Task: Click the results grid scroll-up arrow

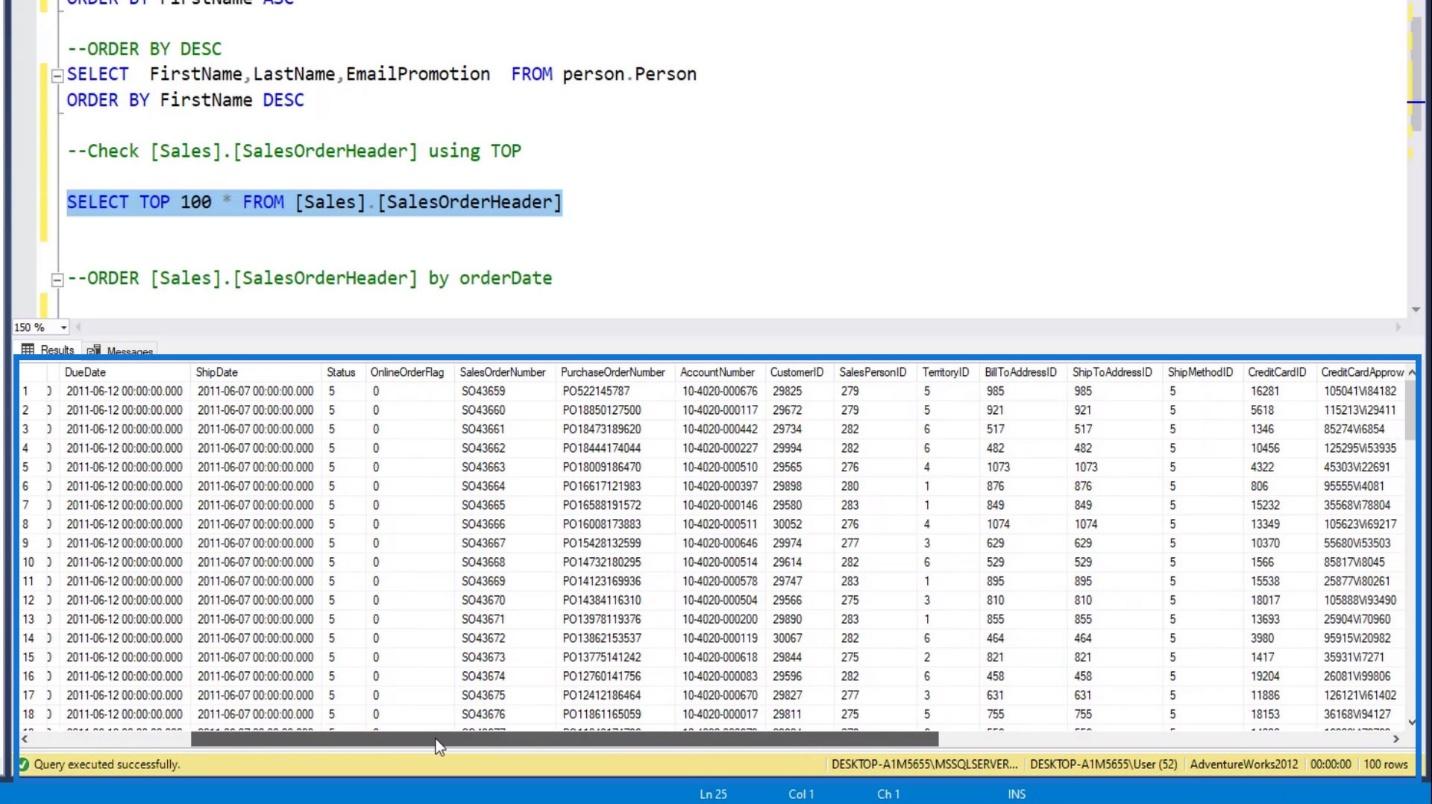Action: (1410, 372)
